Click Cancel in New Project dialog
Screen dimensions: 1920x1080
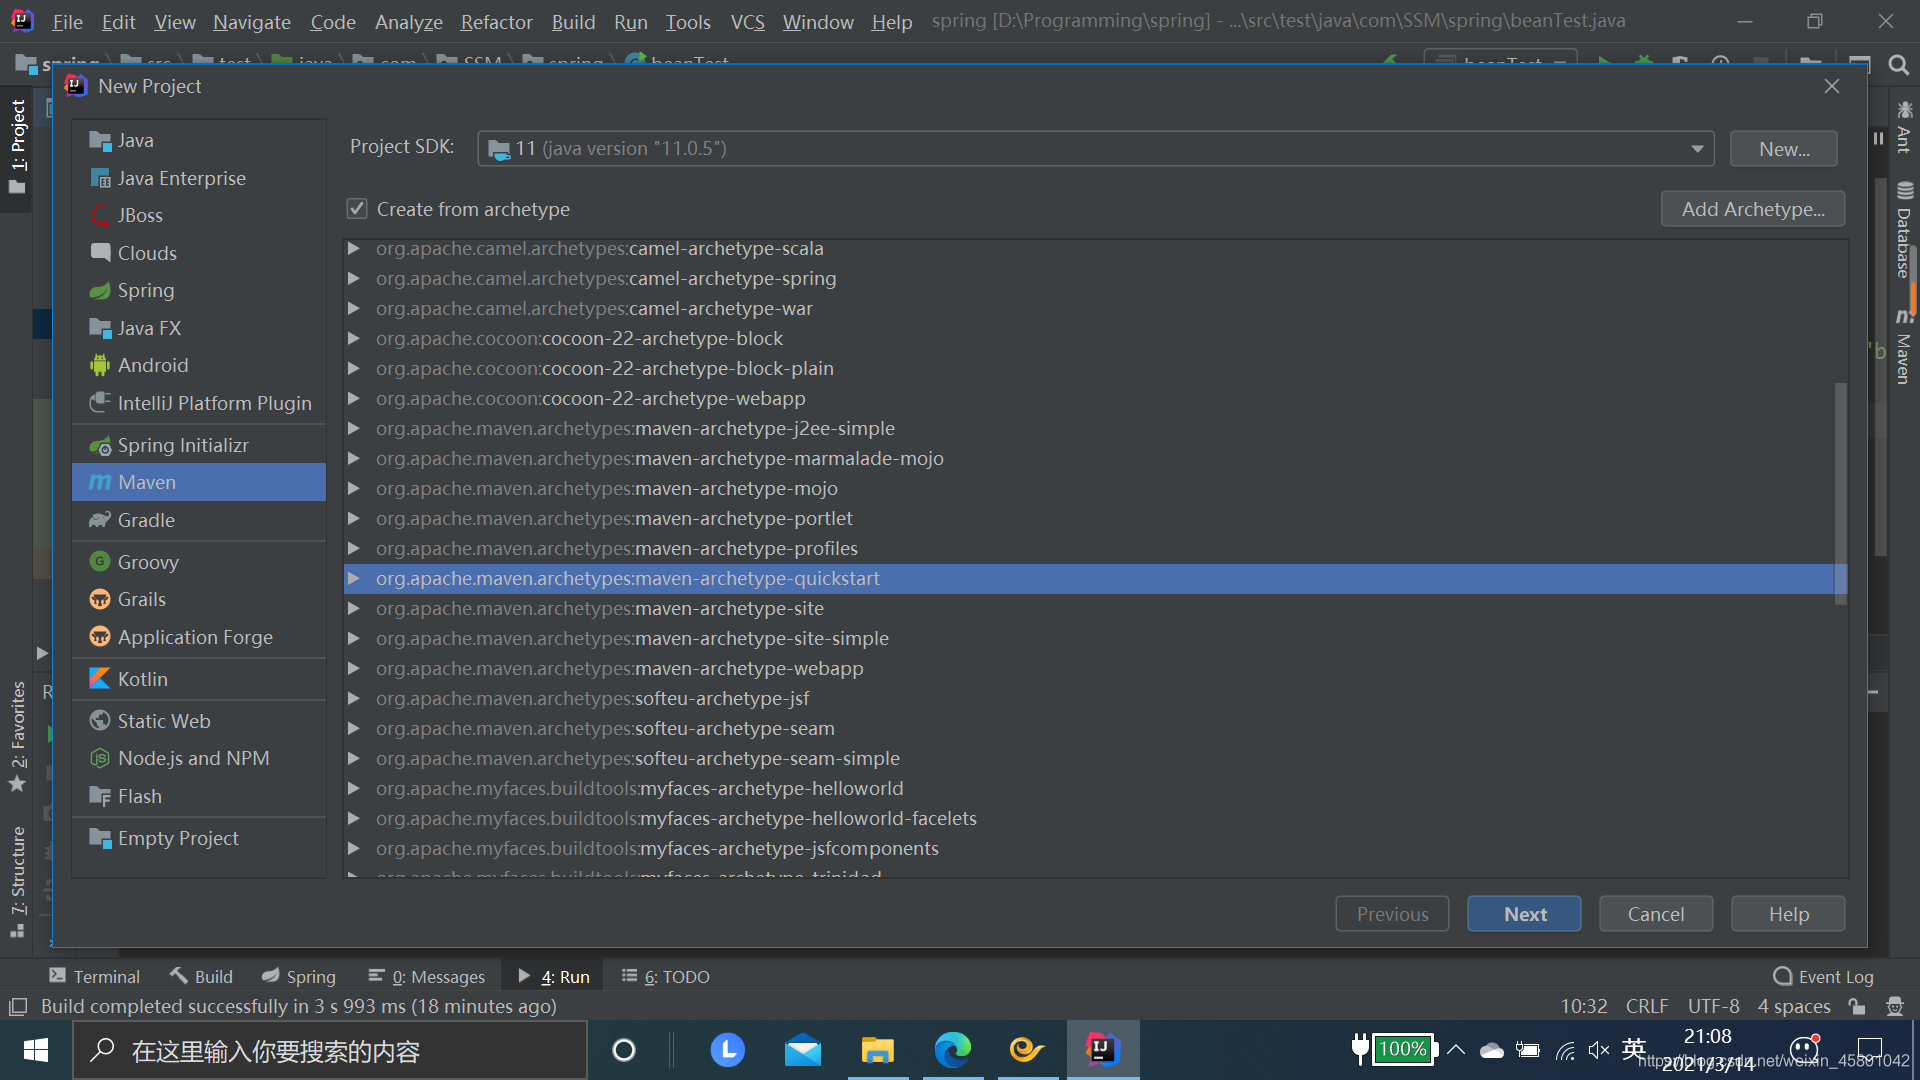[x=1655, y=914]
